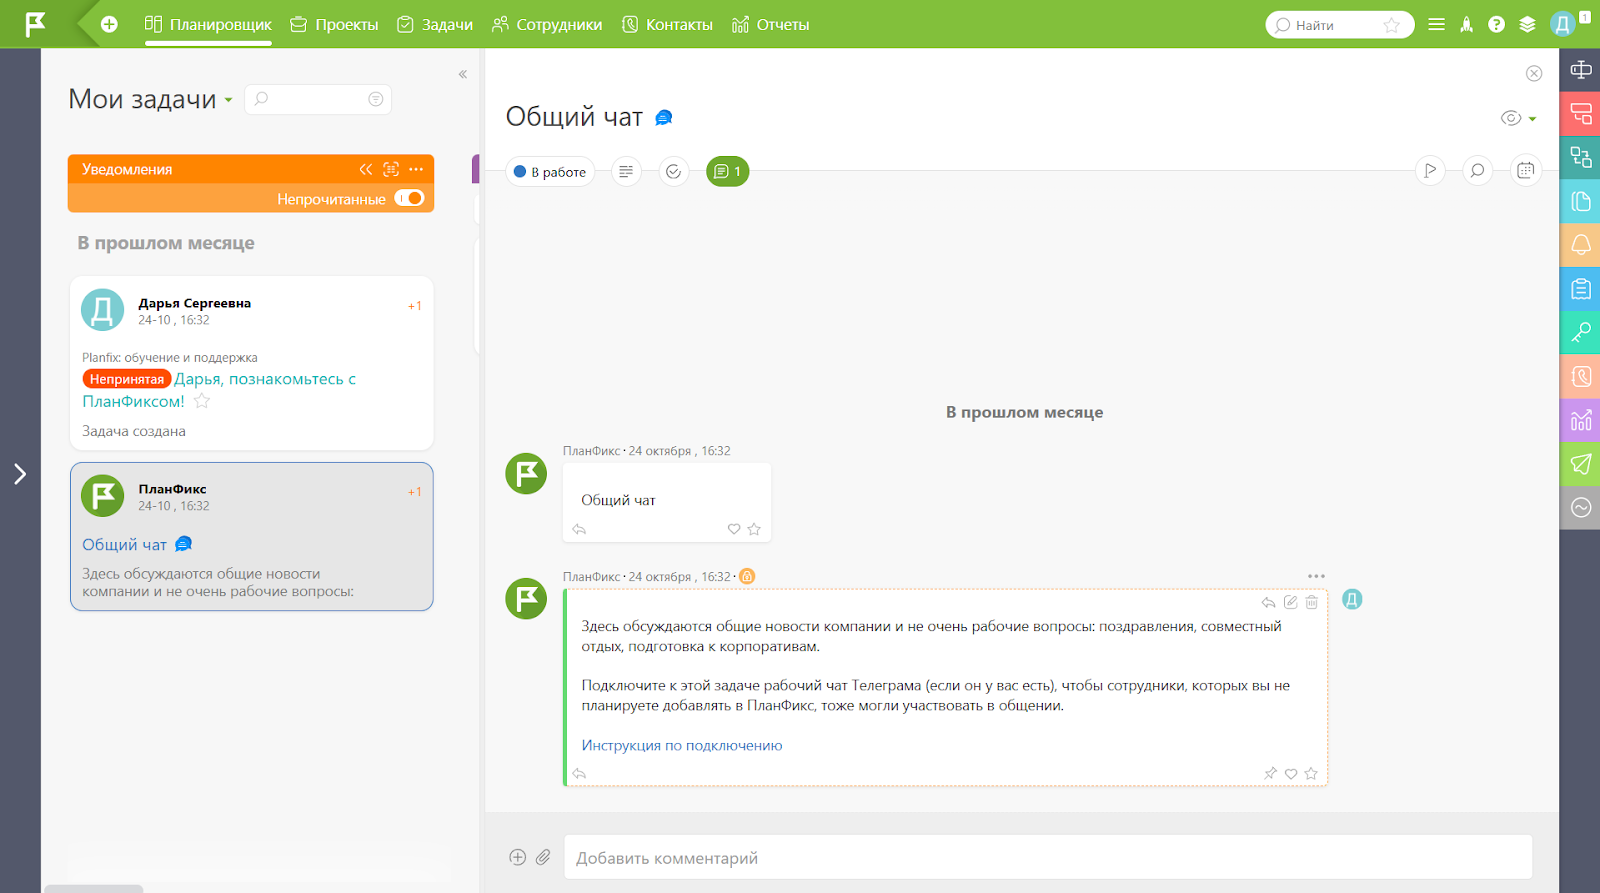Like the first Общий чат message with the heart
This screenshot has height=893, width=1600.
pyautogui.click(x=734, y=529)
